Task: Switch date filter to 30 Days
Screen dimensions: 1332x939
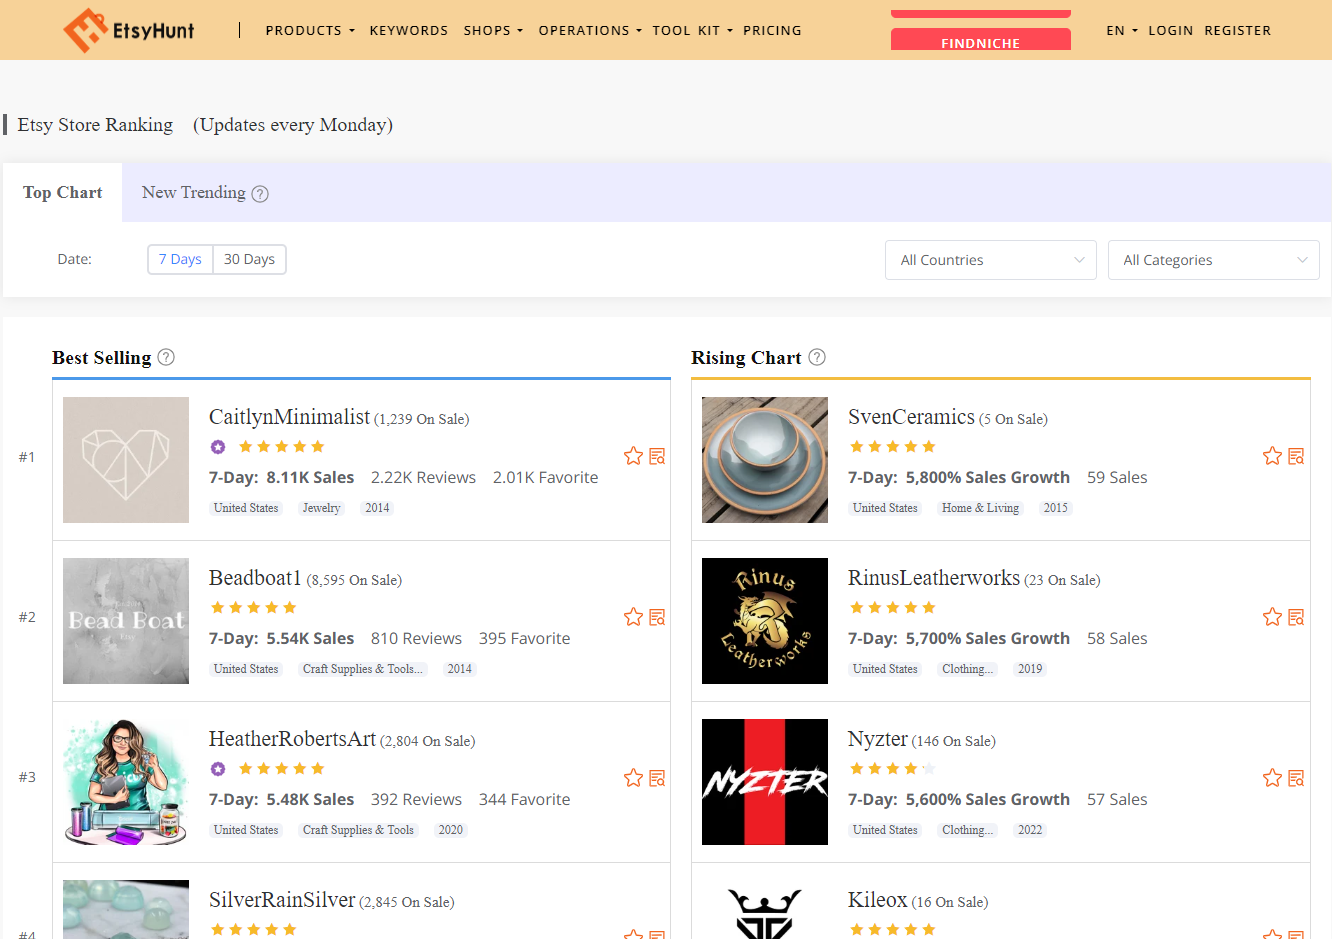Action: [x=249, y=259]
